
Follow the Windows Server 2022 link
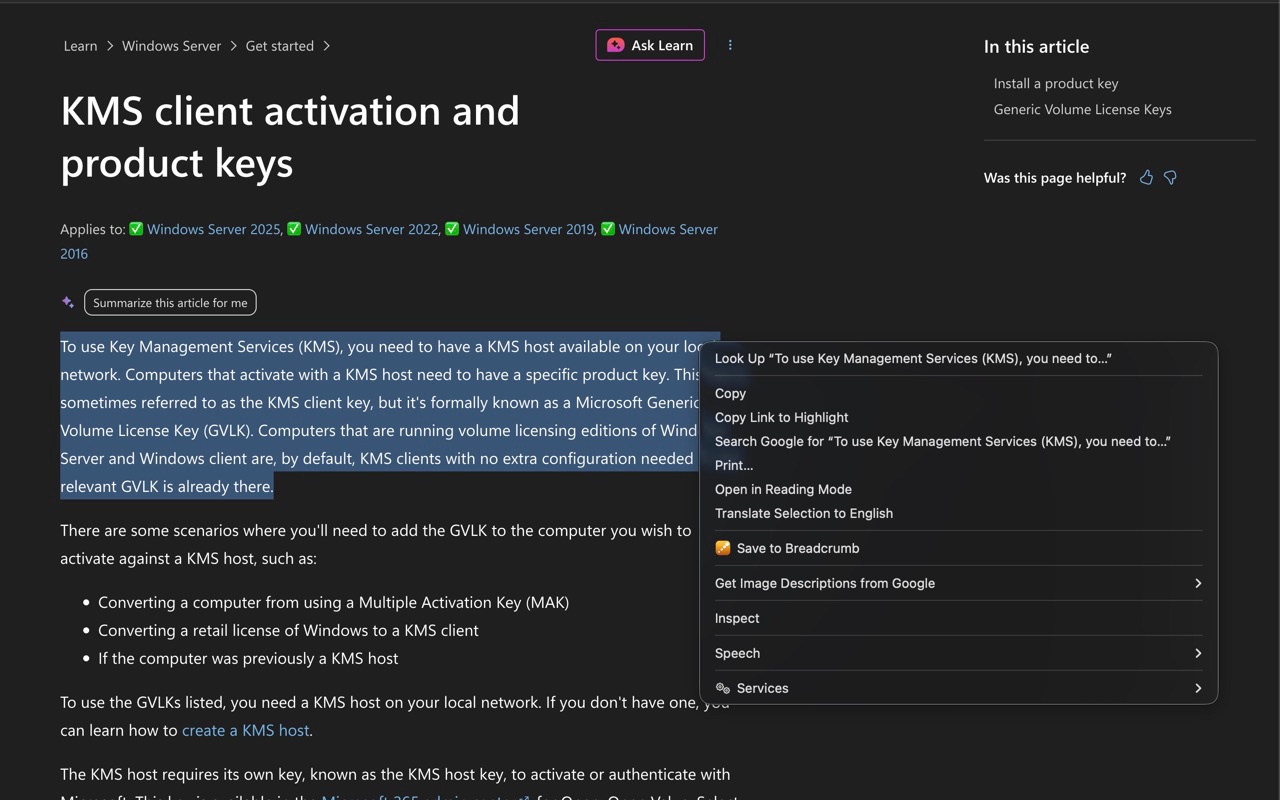point(371,229)
